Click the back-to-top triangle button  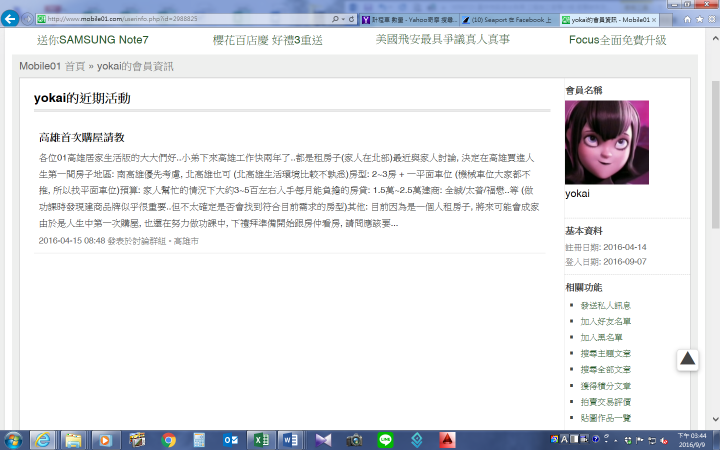click(x=687, y=359)
